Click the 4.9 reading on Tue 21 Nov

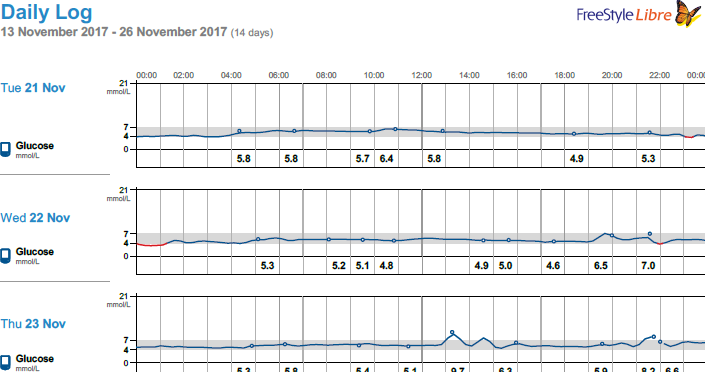(576, 159)
